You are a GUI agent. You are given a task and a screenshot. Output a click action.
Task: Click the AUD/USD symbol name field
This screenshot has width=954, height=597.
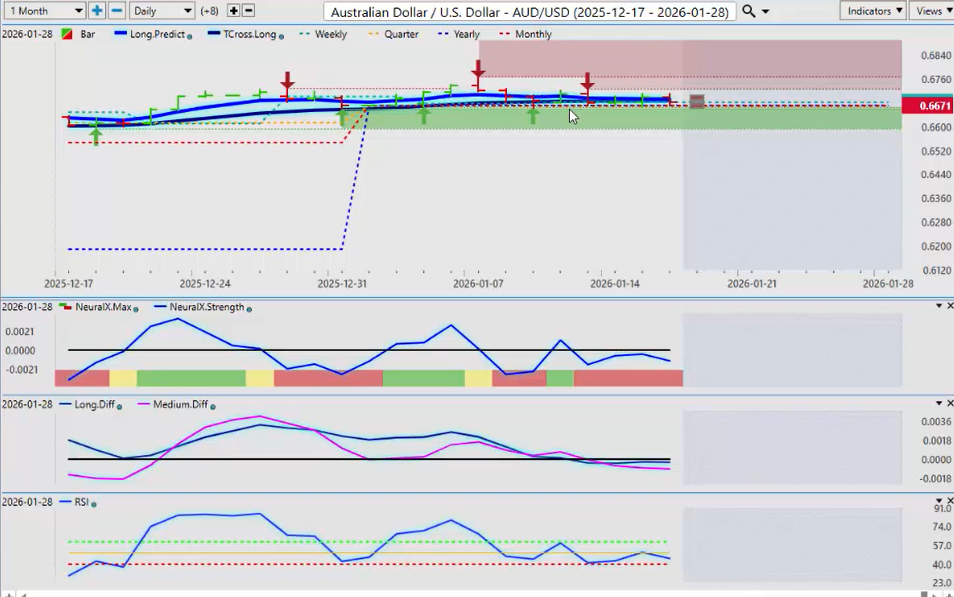[529, 11]
